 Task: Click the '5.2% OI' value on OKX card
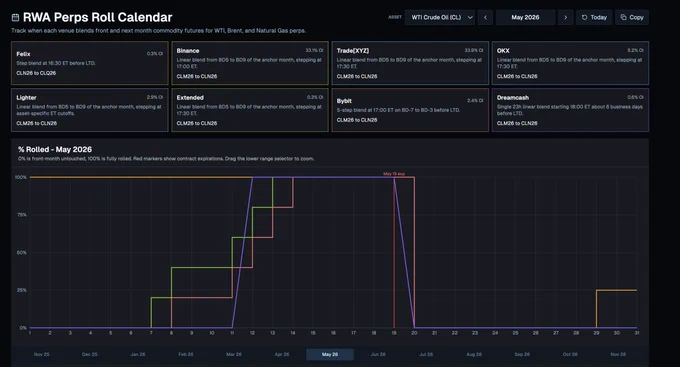(x=635, y=50)
